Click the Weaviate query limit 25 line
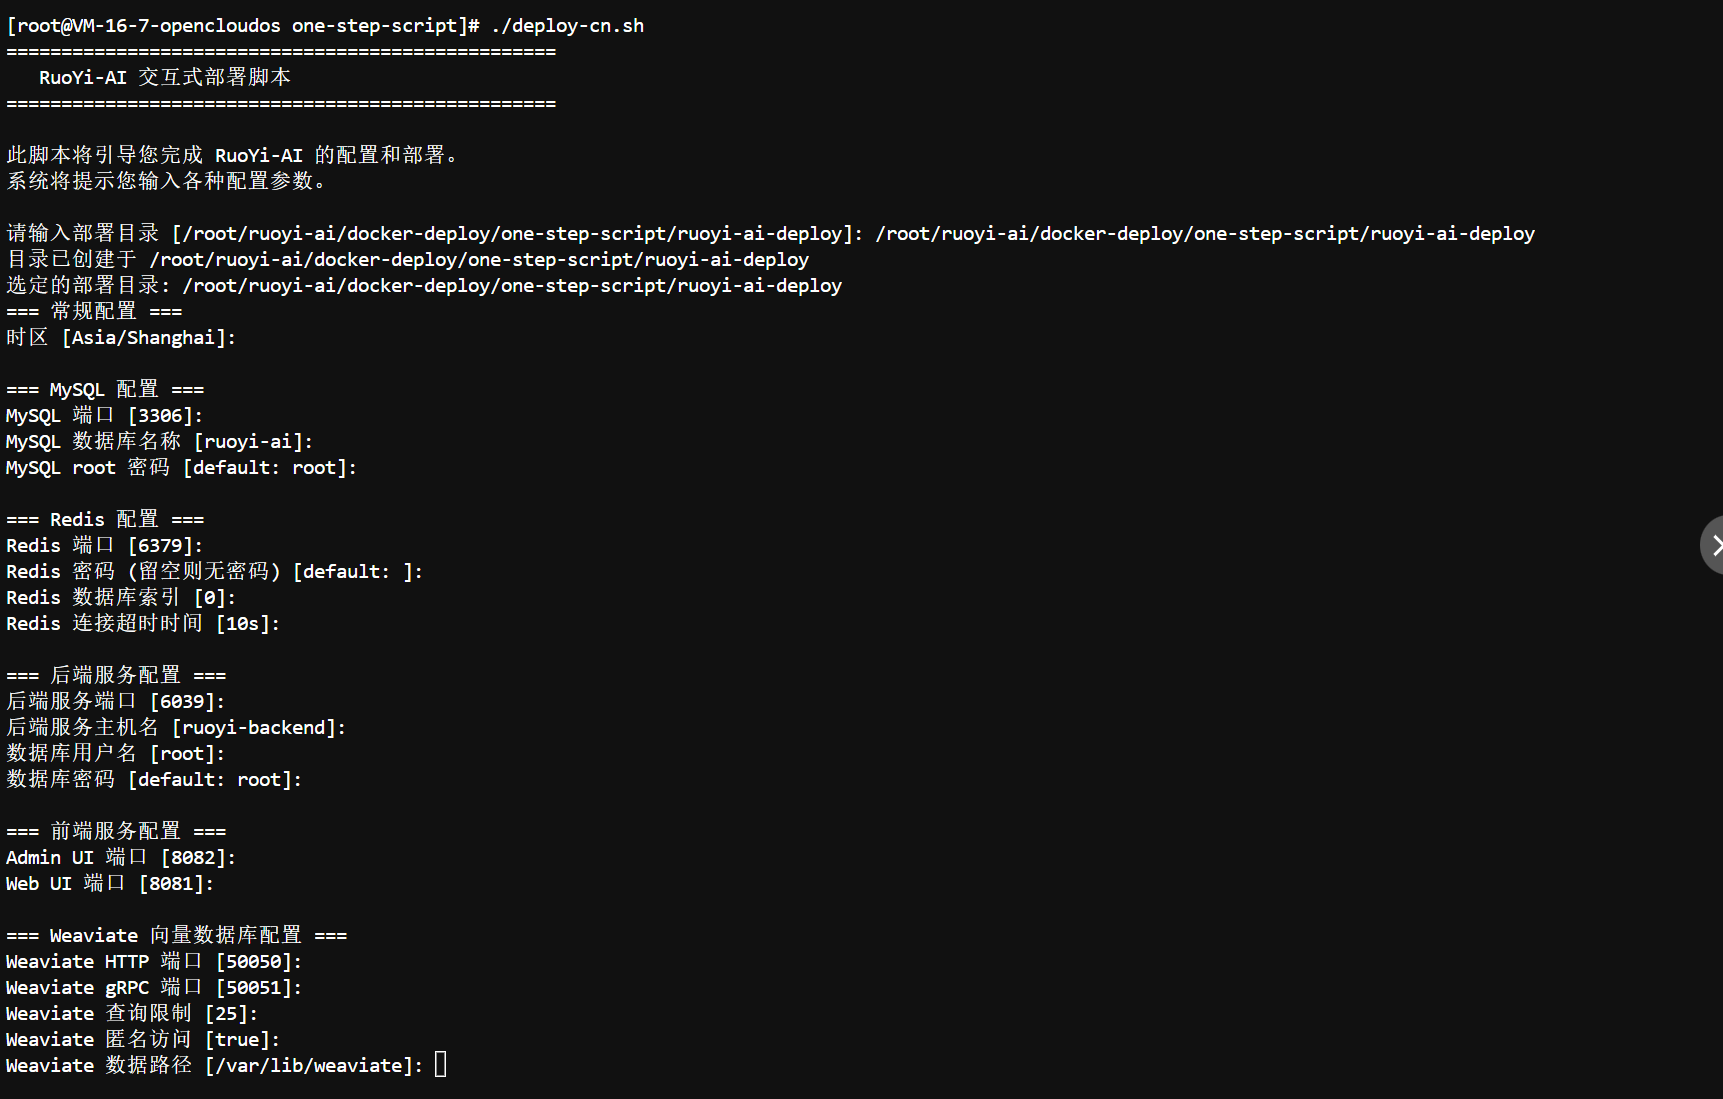The image size is (1723, 1099). coord(132,1014)
